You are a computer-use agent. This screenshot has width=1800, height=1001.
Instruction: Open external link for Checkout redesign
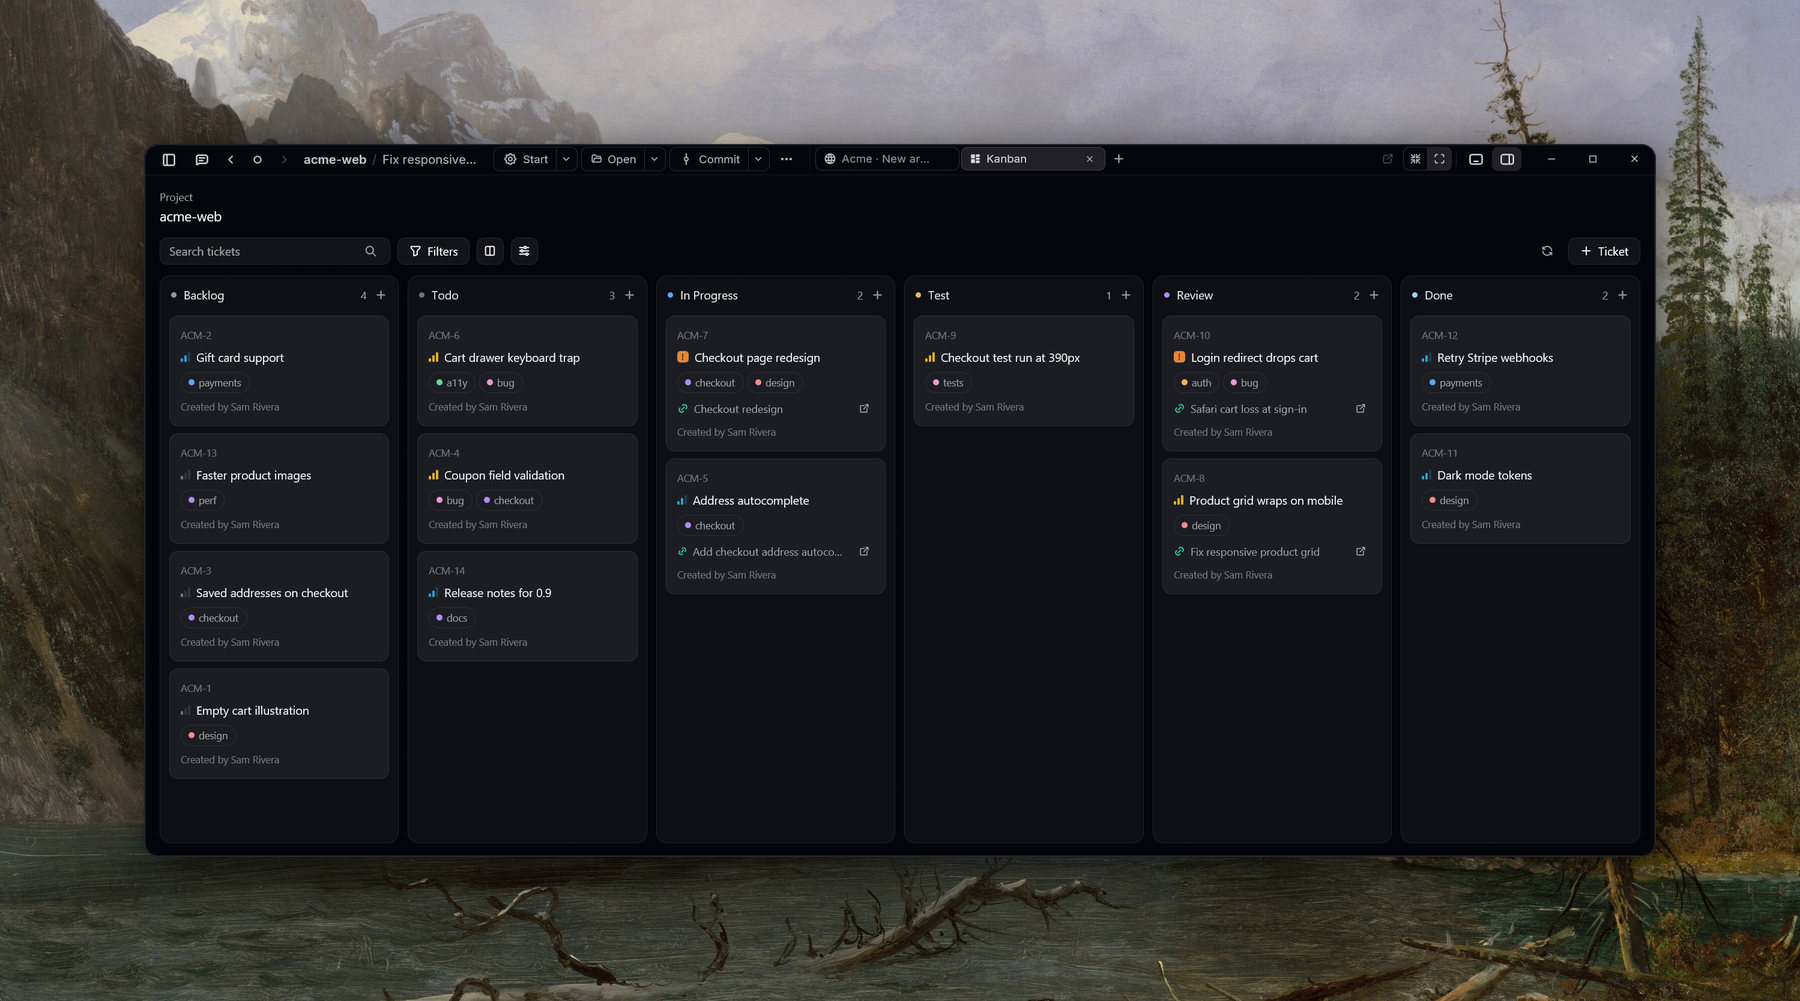[864, 409]
